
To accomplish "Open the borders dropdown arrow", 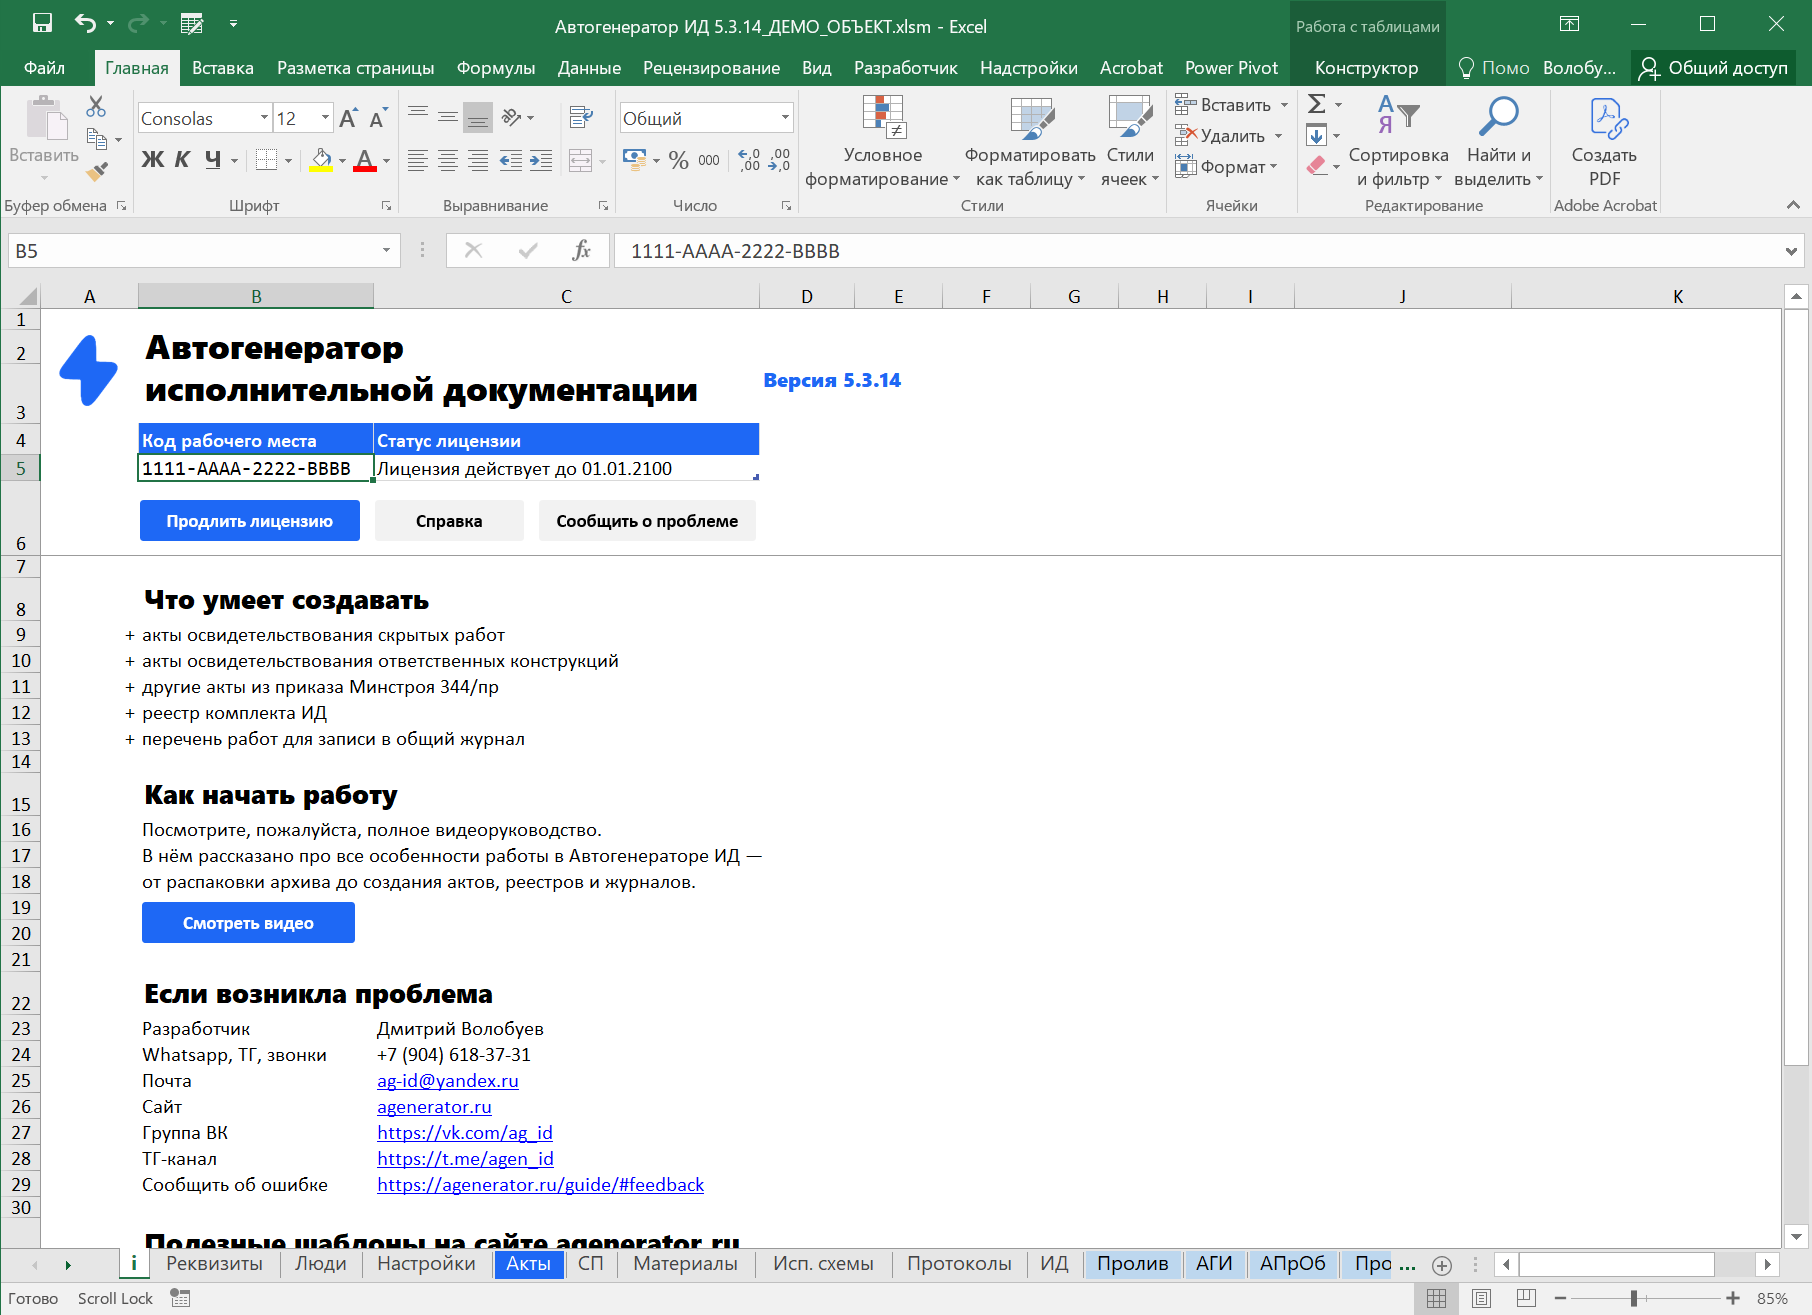I will point(288,160).
